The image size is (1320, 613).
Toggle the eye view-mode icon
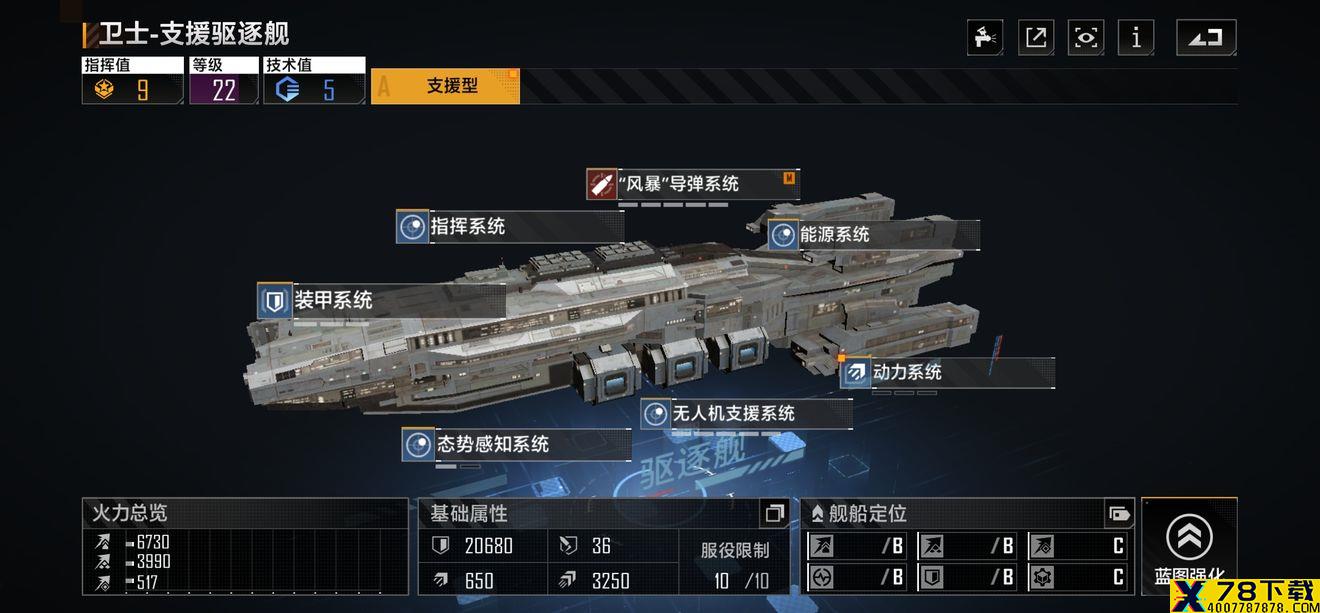click(x=1086, y=38)
